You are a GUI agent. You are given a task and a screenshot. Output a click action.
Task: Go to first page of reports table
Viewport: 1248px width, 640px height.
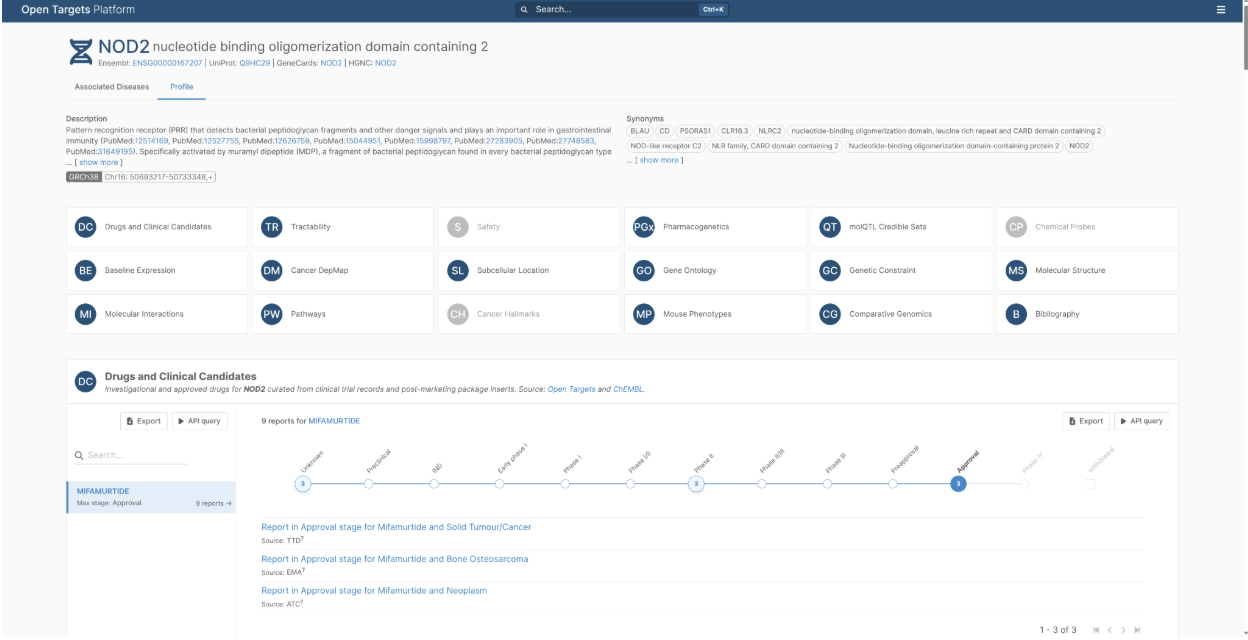coord(1096,630)
